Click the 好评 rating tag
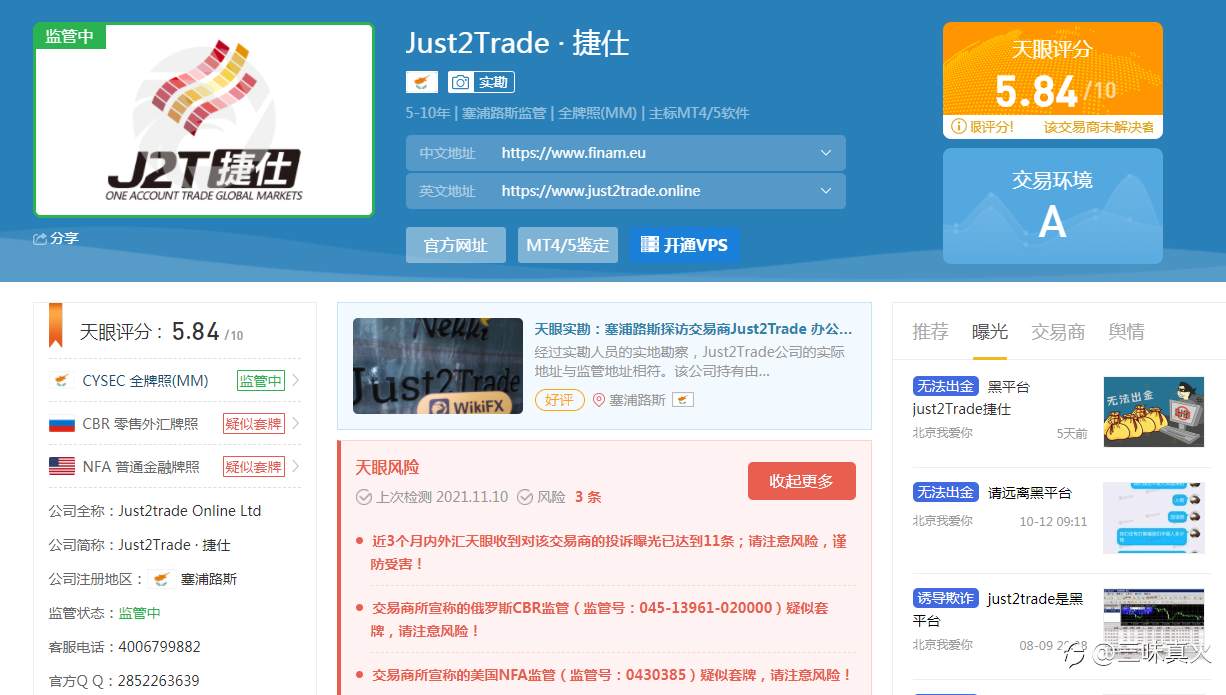The width and height of the screenshot is (1226, 695). [560, 400]
